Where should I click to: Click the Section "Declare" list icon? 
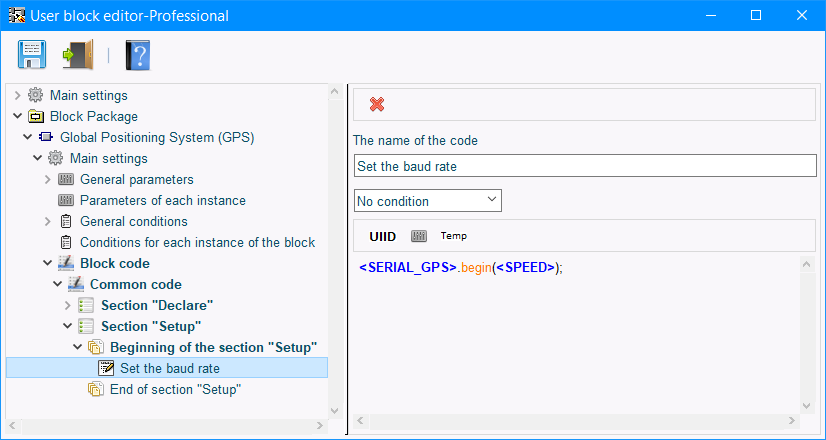[86, 305]
